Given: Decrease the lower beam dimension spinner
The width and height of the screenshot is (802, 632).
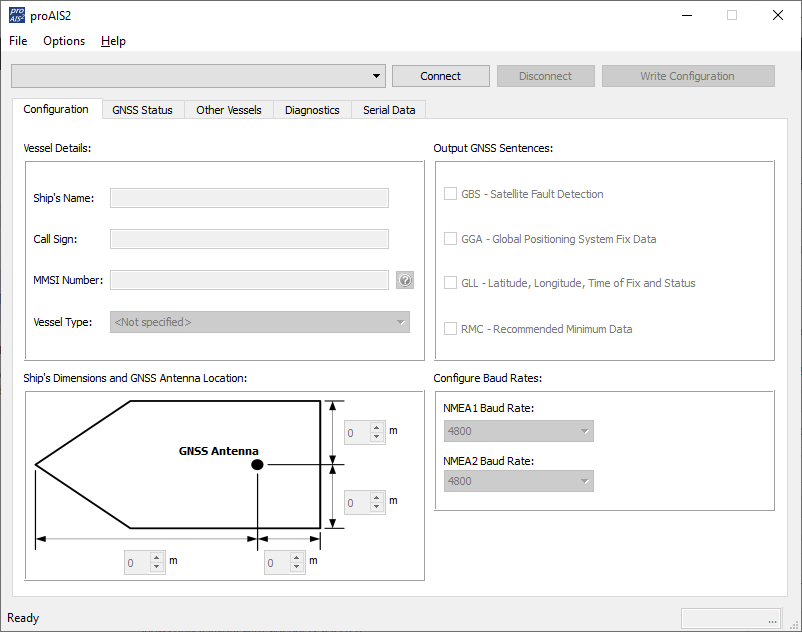Looking at the screenshot, I should point(377,507).
